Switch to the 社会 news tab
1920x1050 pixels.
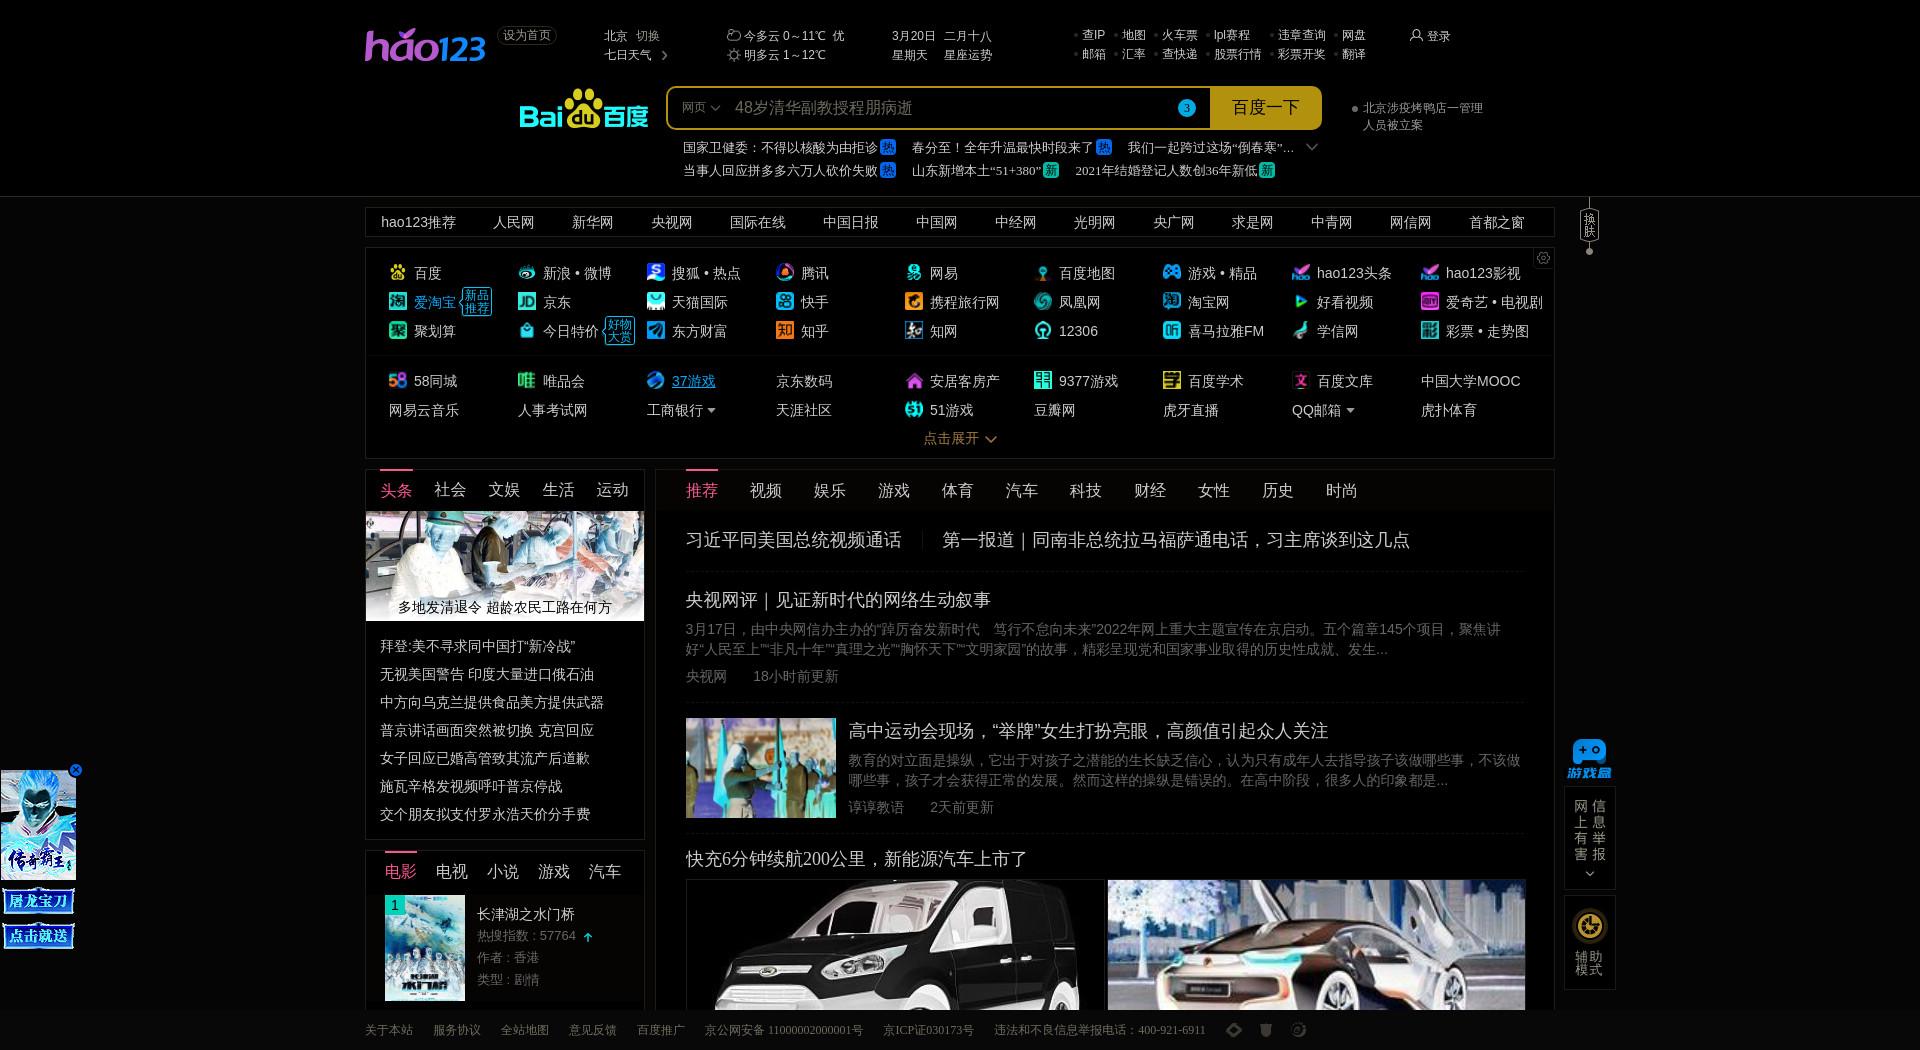450,490
